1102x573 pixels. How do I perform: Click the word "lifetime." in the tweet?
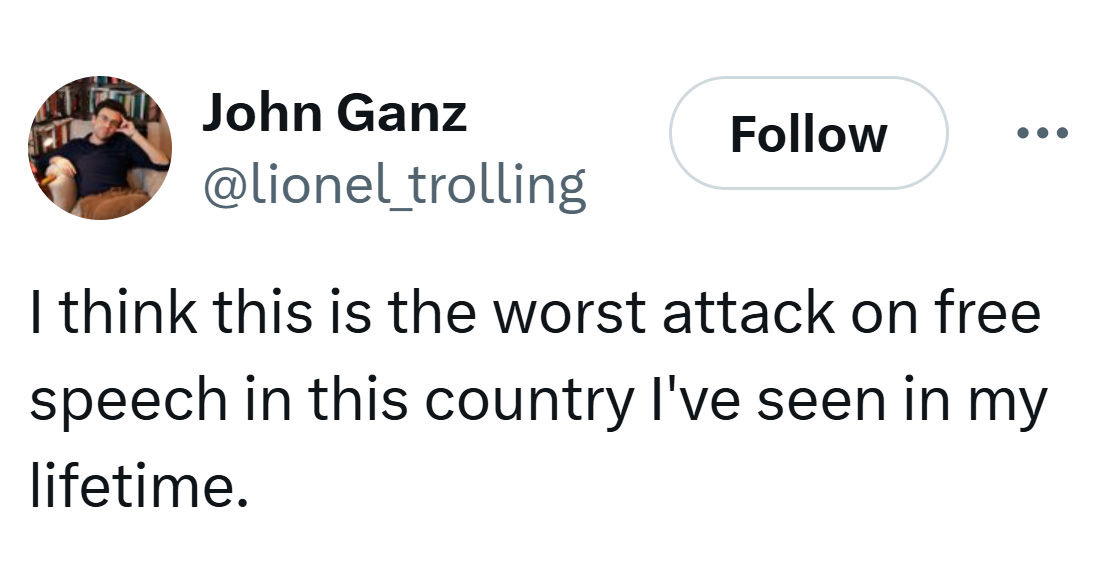tap(138, 487)
